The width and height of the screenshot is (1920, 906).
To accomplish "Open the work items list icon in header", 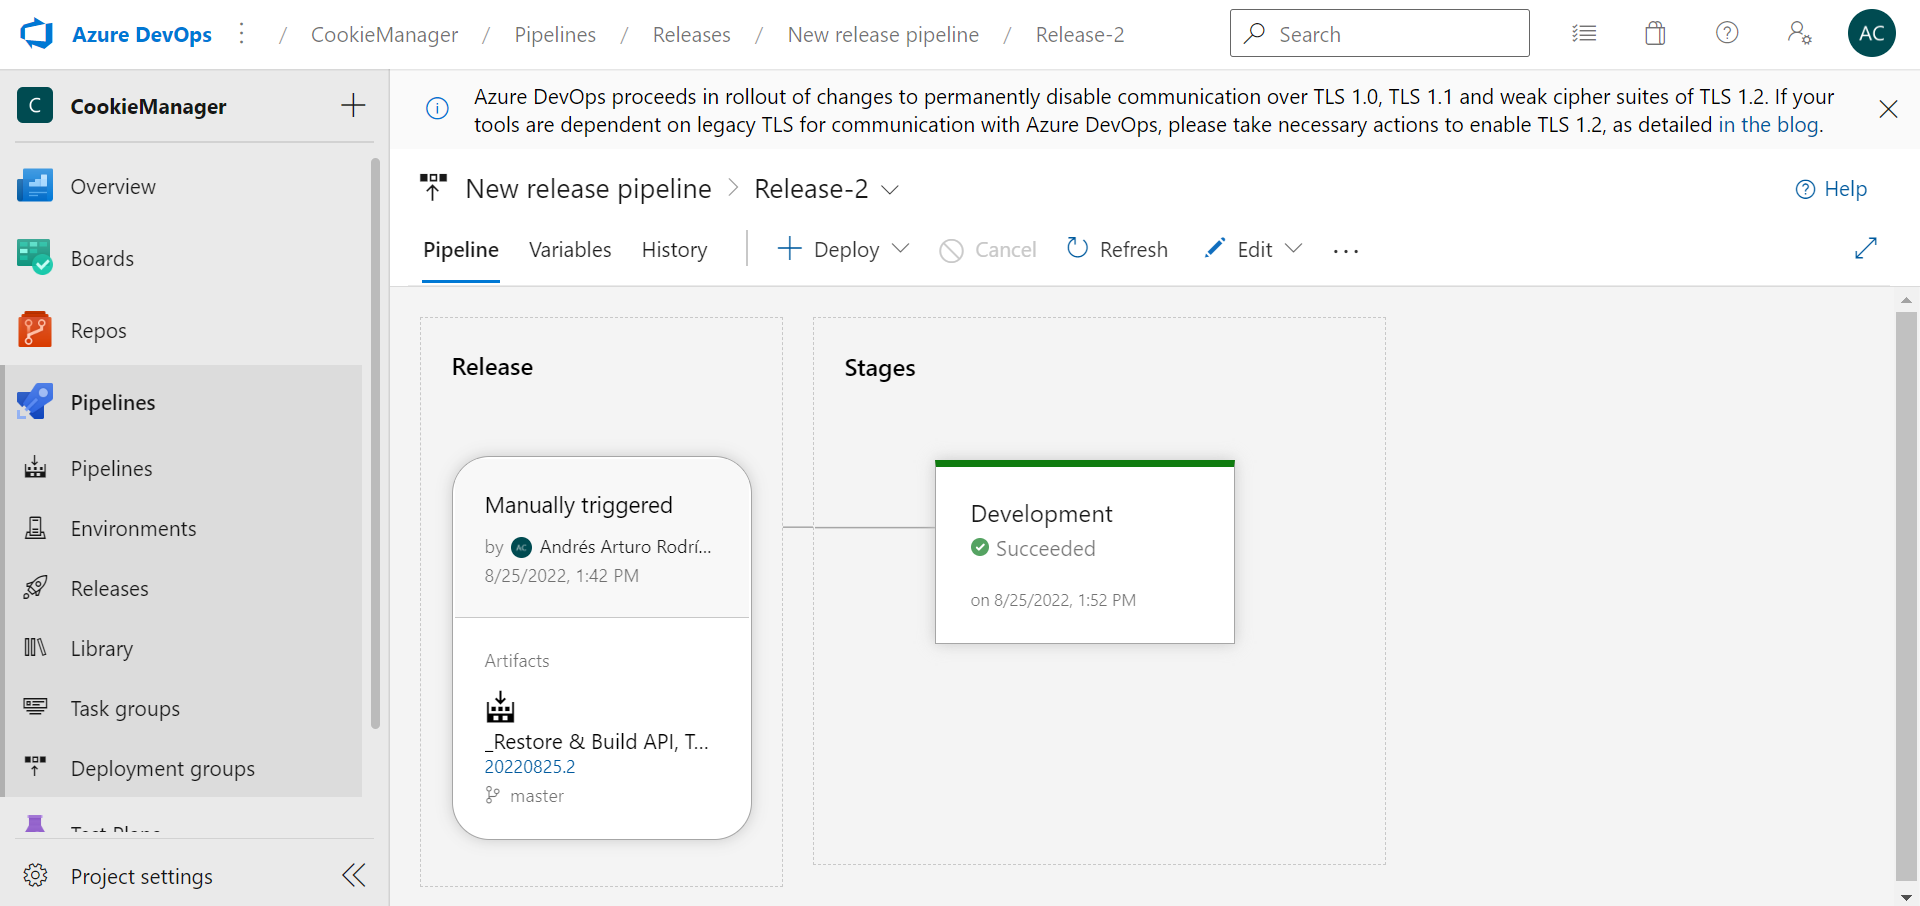I will pos(1584,34).
